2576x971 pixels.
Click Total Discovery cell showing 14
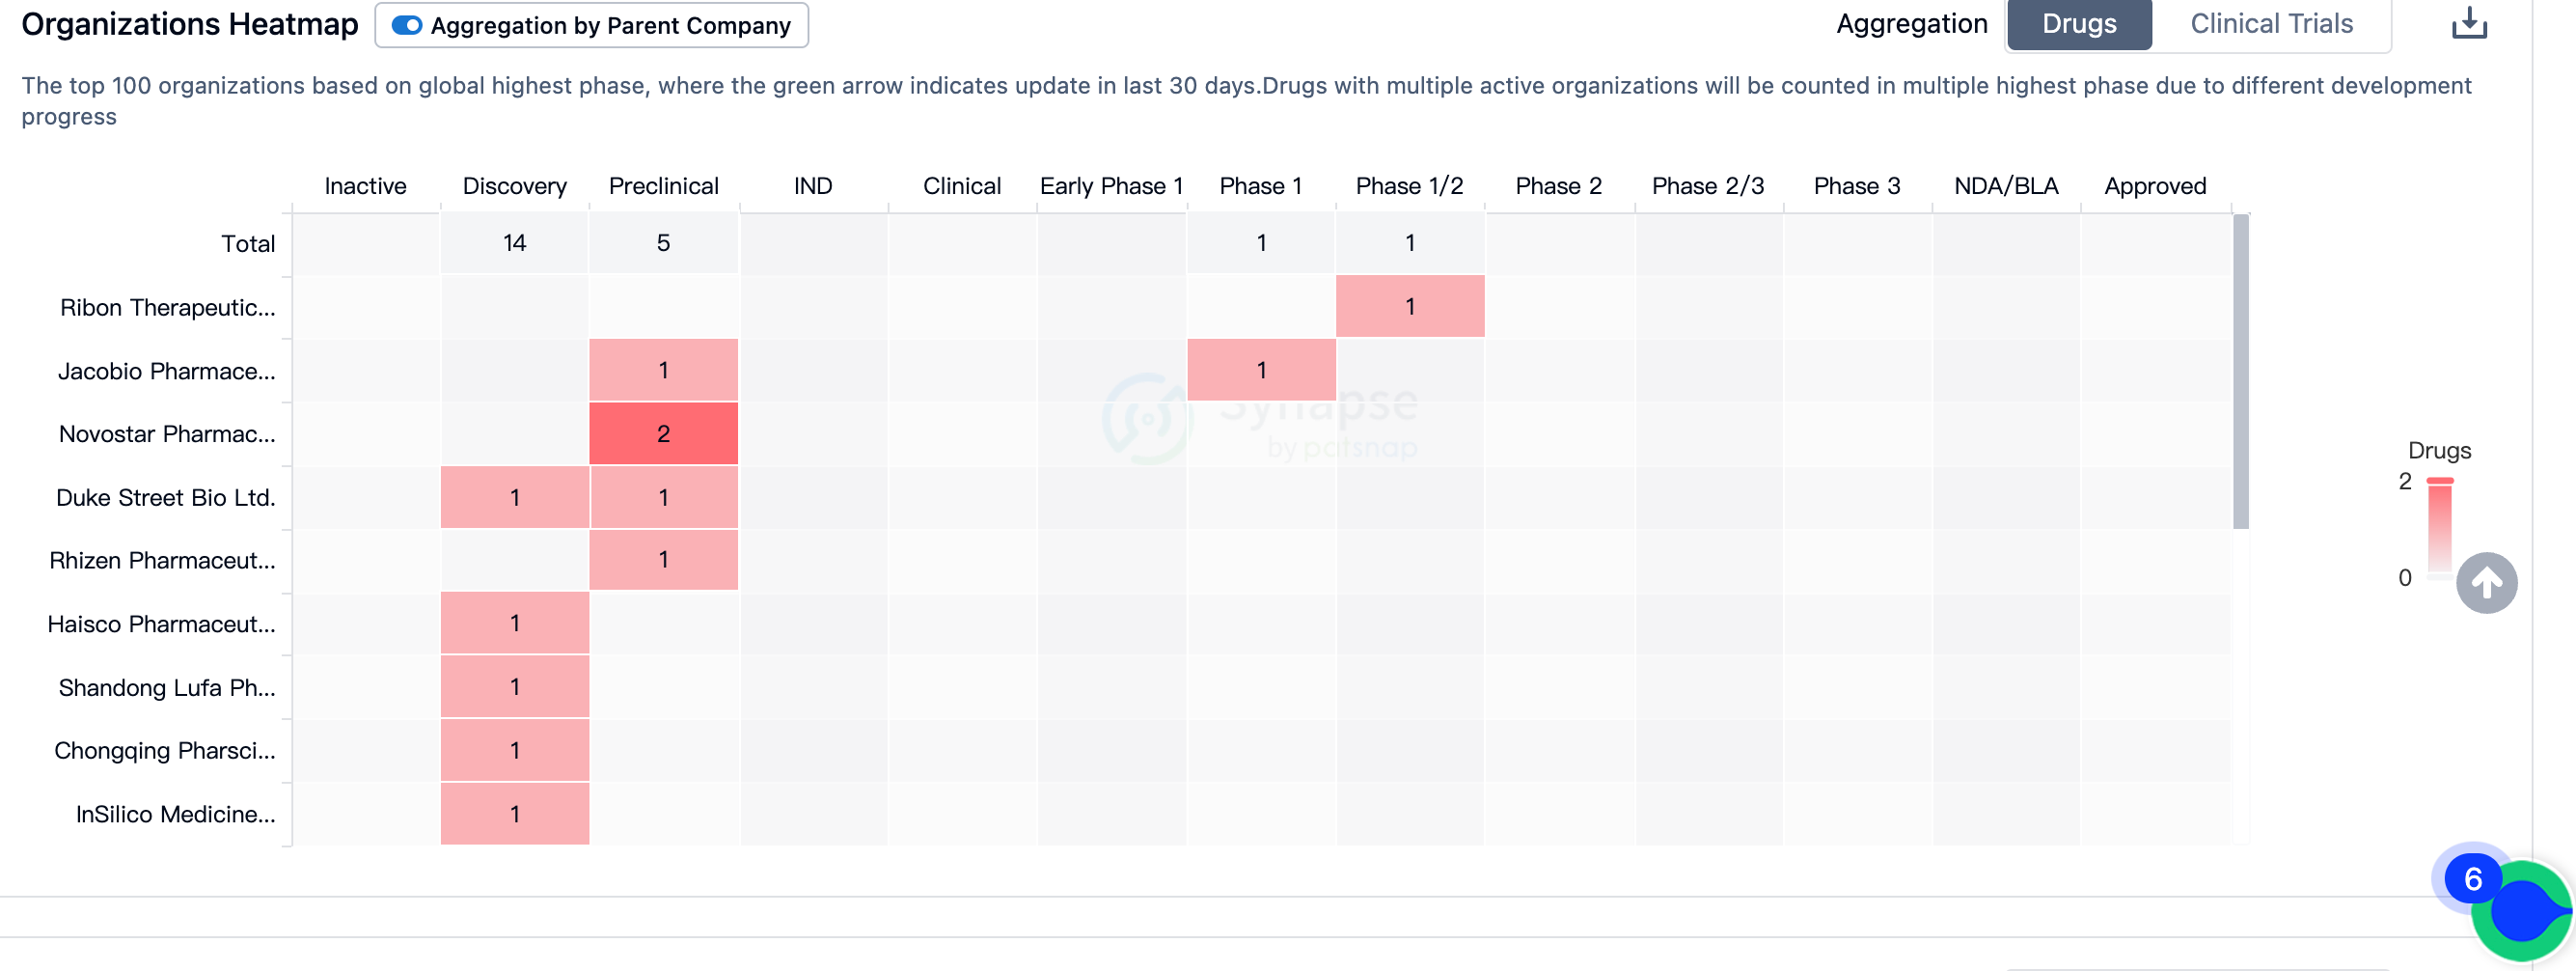pyautogui.click(x=514, y=243)
